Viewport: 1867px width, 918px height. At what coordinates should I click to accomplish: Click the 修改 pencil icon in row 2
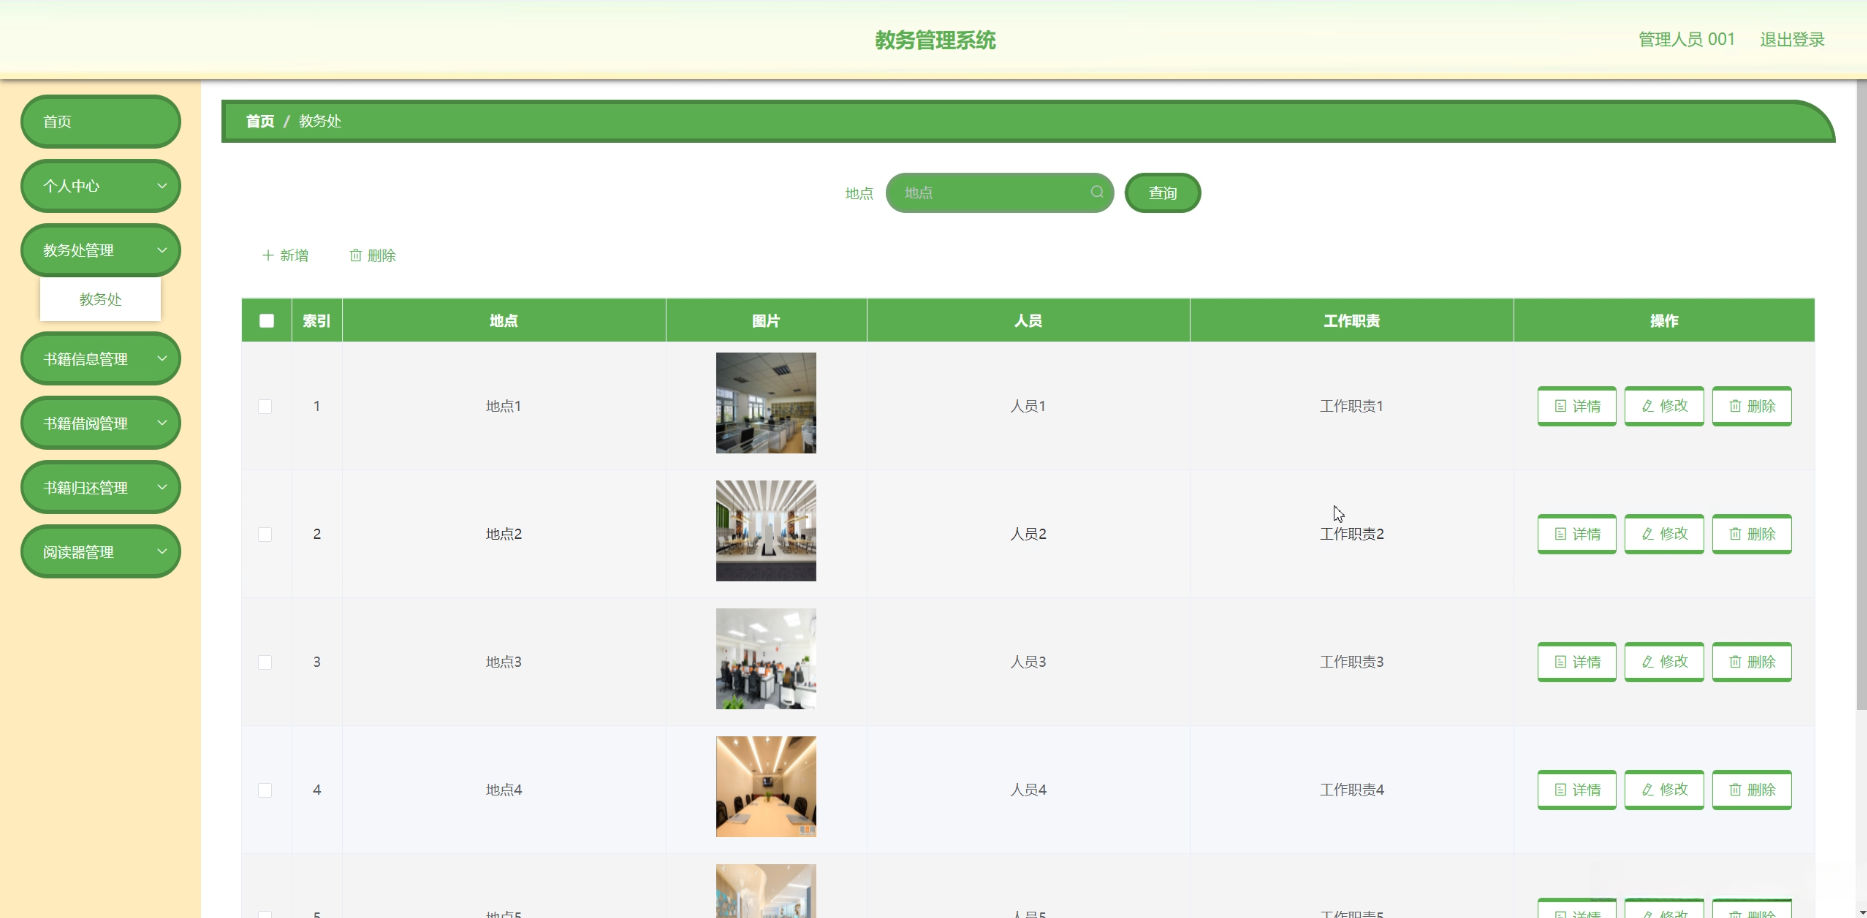point(1647,534)
